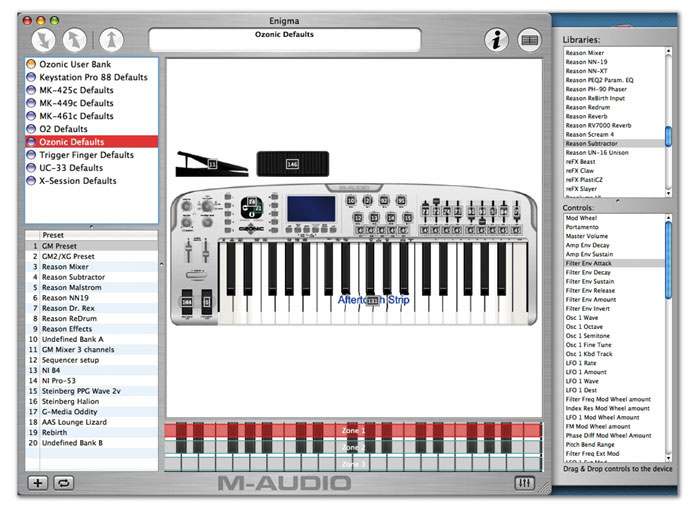Choose reFX Beast in Libraries
700x514 pixels.
click(614, 162)
